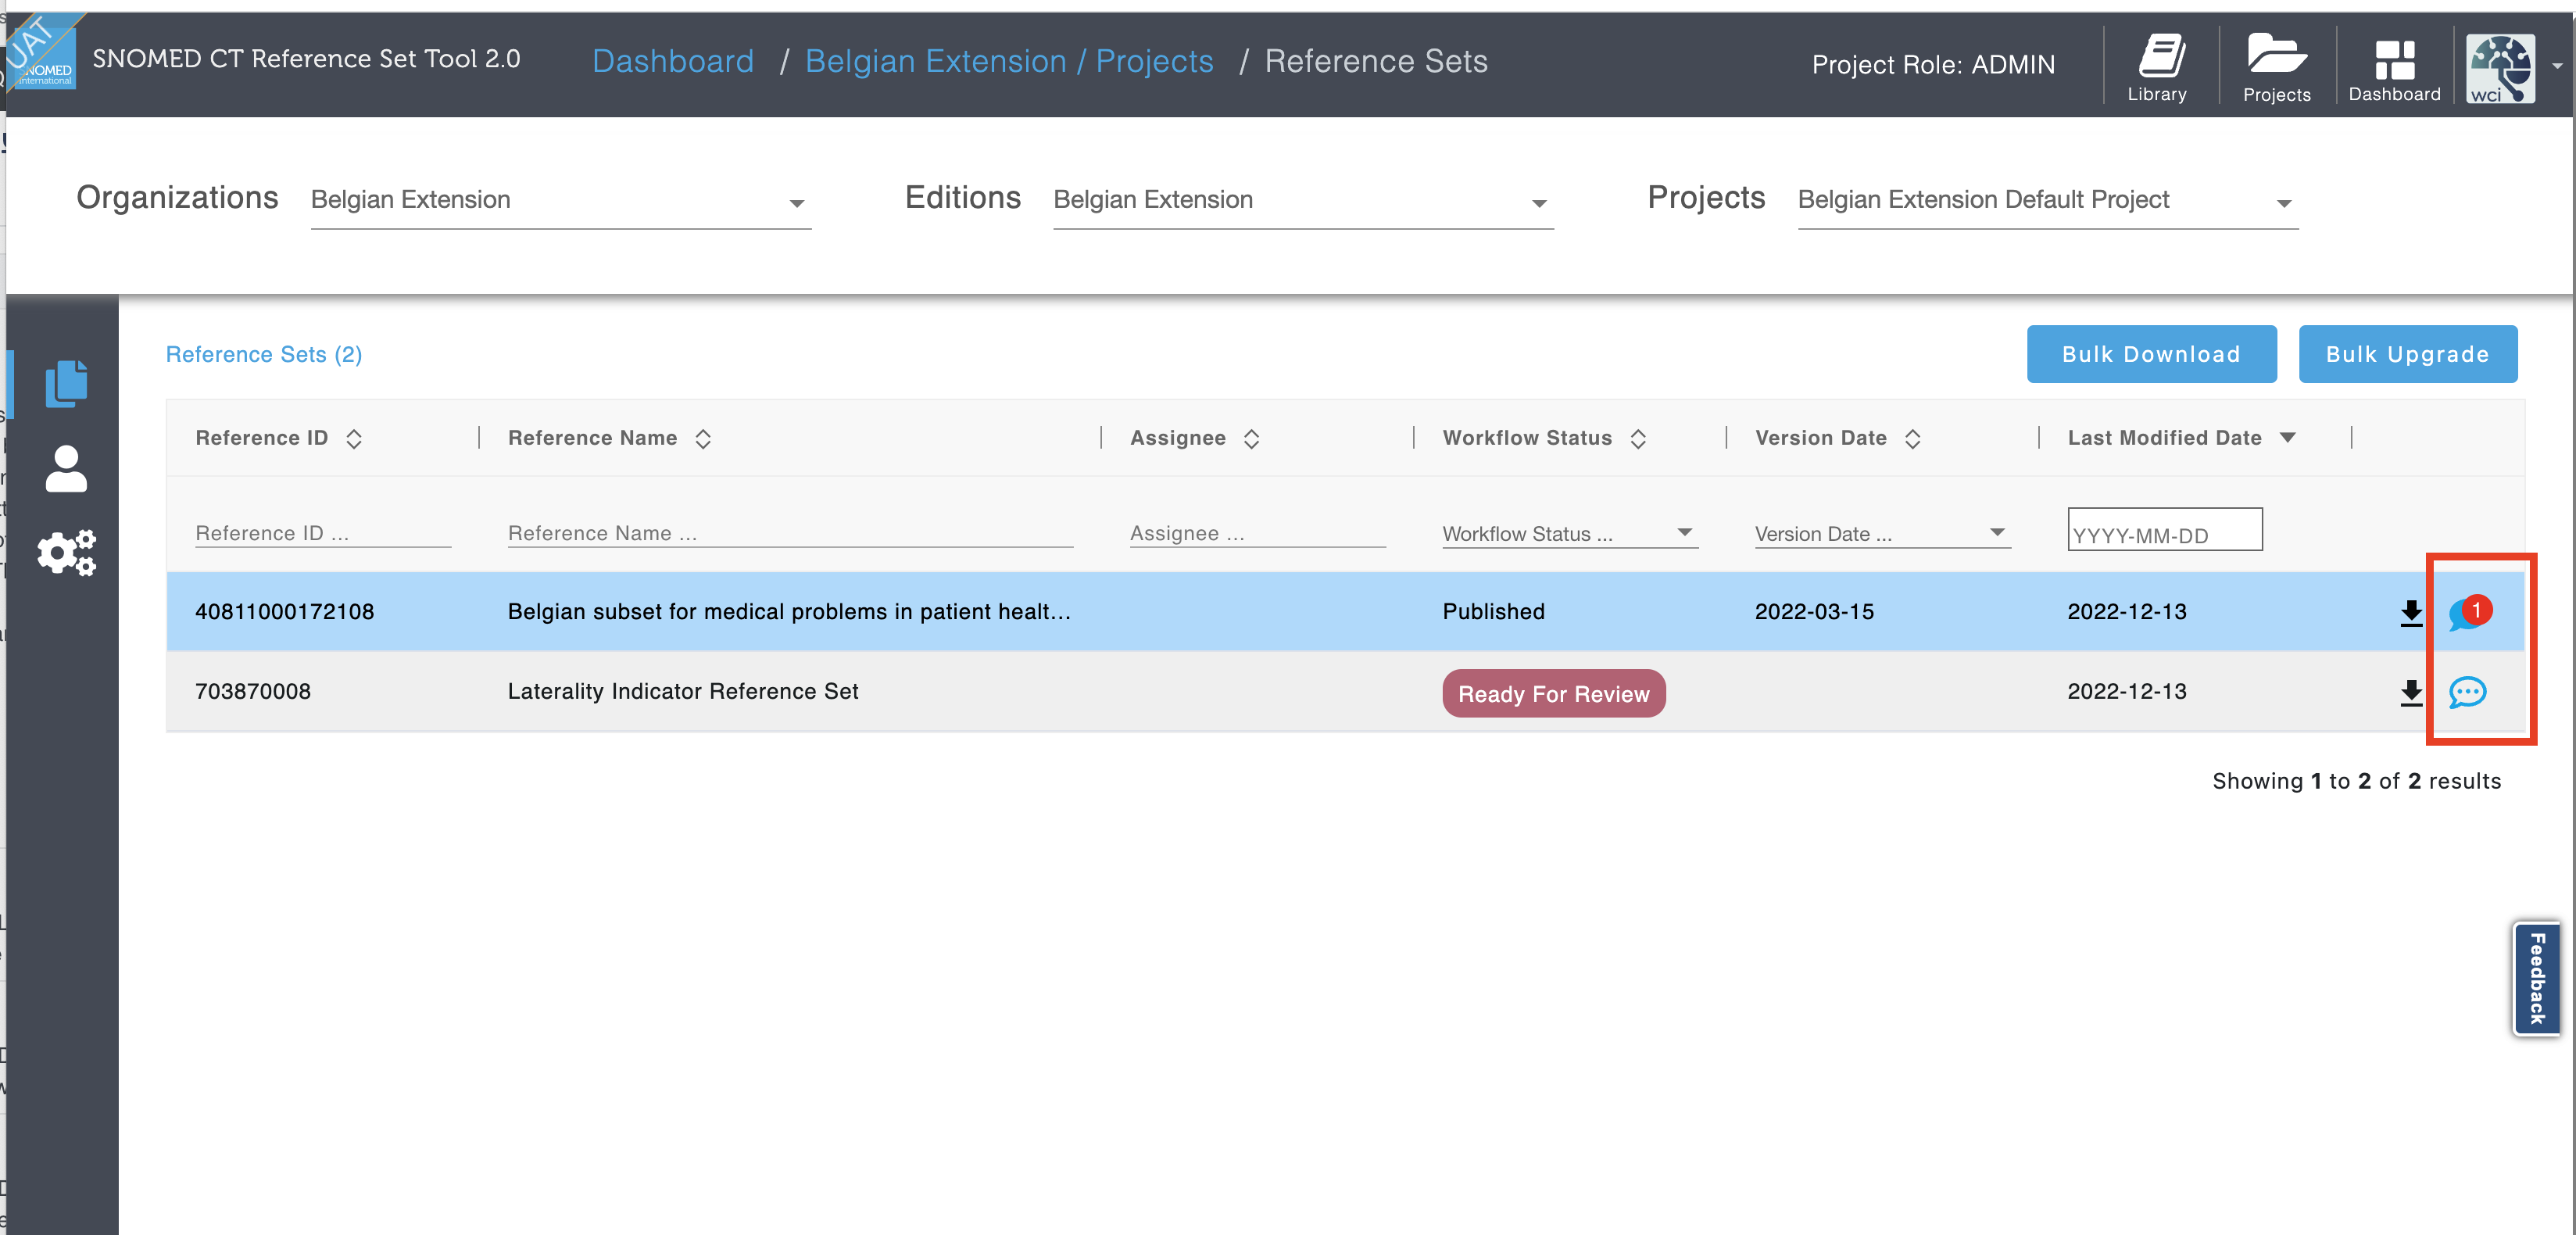Image resolution: width=2576 pixels, height=1235 pixels.
Task: Open the settings gears icon in the sidebar
Action: [67, 552]
